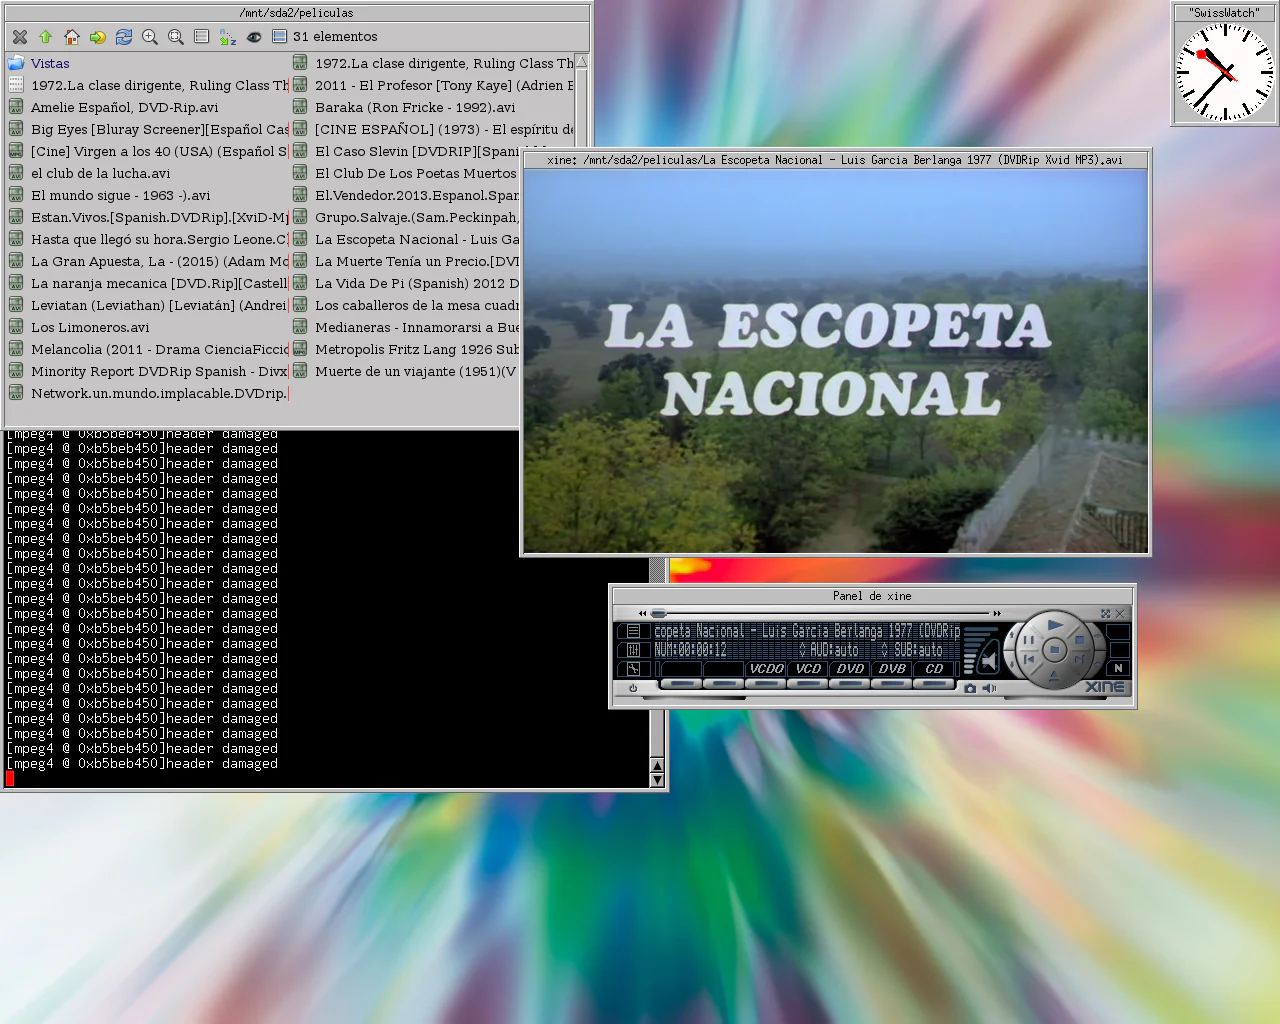The height and width of the screenshot is (1024, 1280).
Task: Click the xine video window showing La Escopeta Nacional
Action: (835, 361)
